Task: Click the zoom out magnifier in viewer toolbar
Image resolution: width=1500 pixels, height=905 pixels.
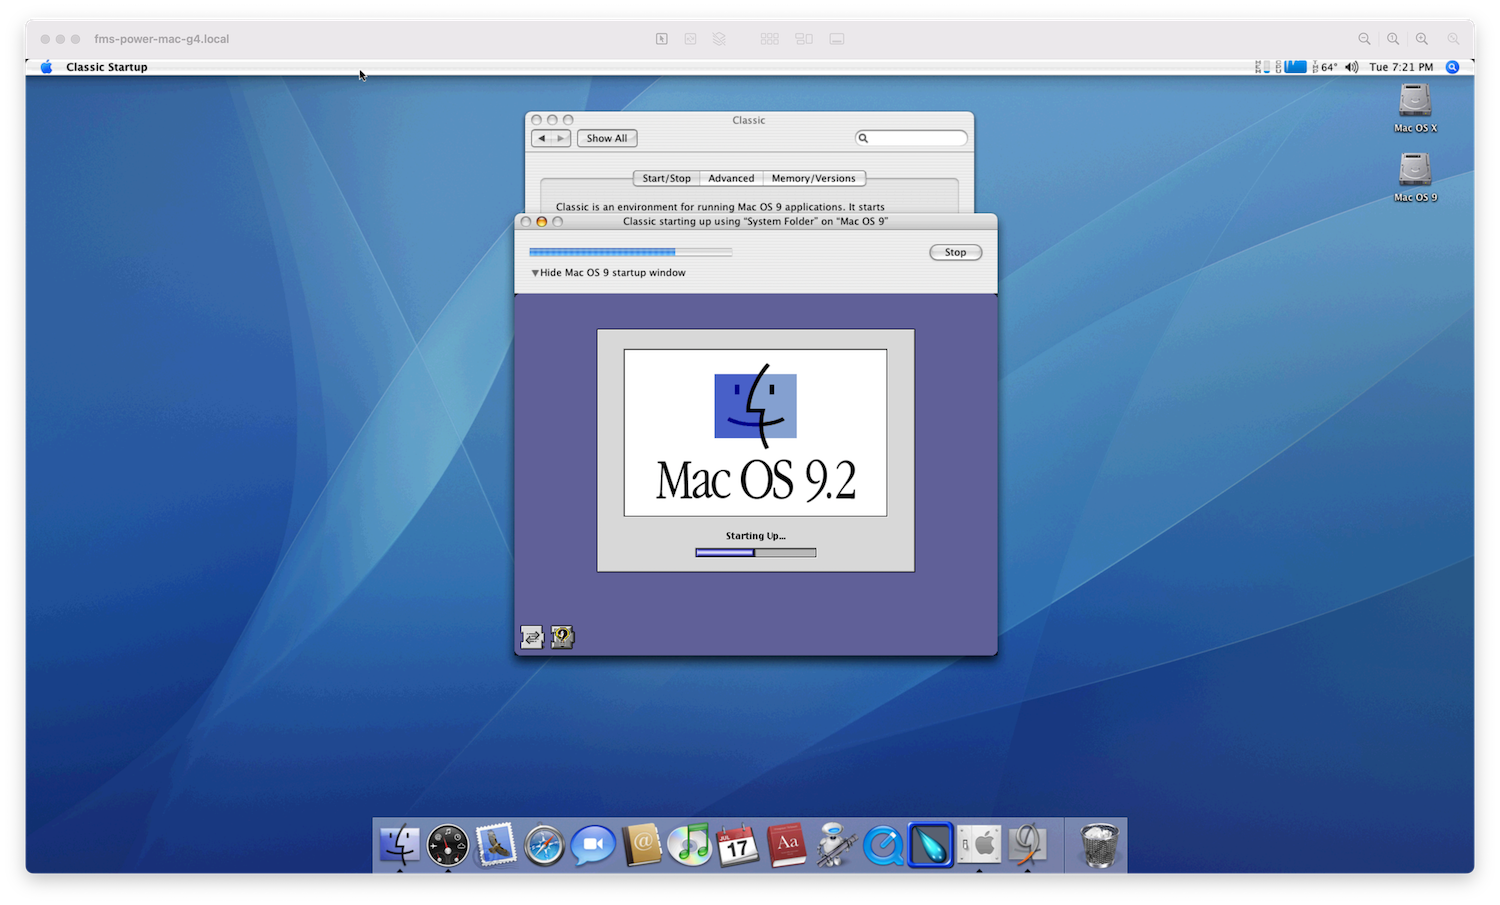Action: 1364,39
